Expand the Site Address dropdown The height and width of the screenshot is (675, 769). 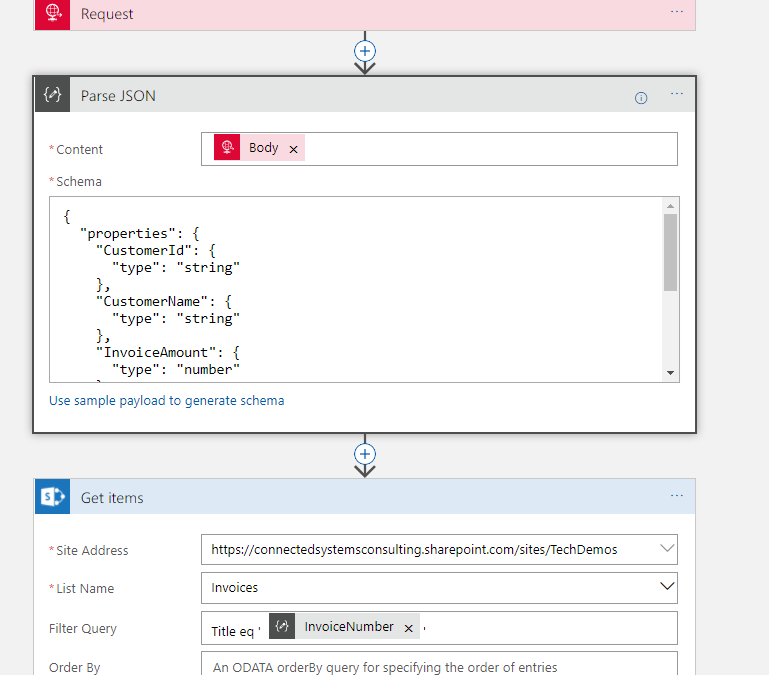point(666,548)
